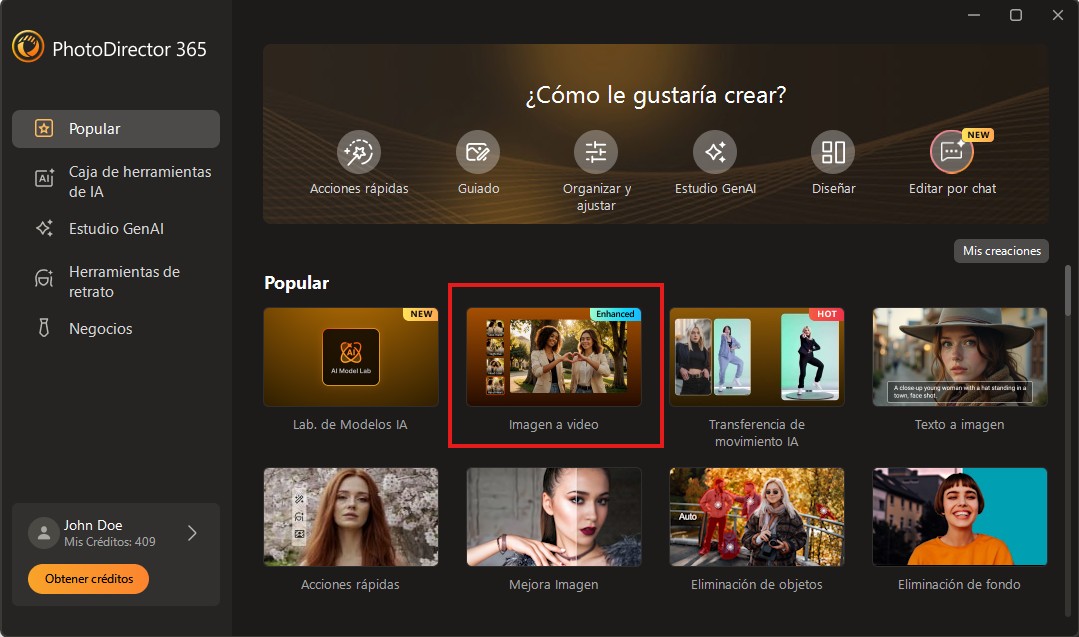1079x637 pixels.
Task: Open the Eliminación de objetos thumbnail
Action: [757, 517]
